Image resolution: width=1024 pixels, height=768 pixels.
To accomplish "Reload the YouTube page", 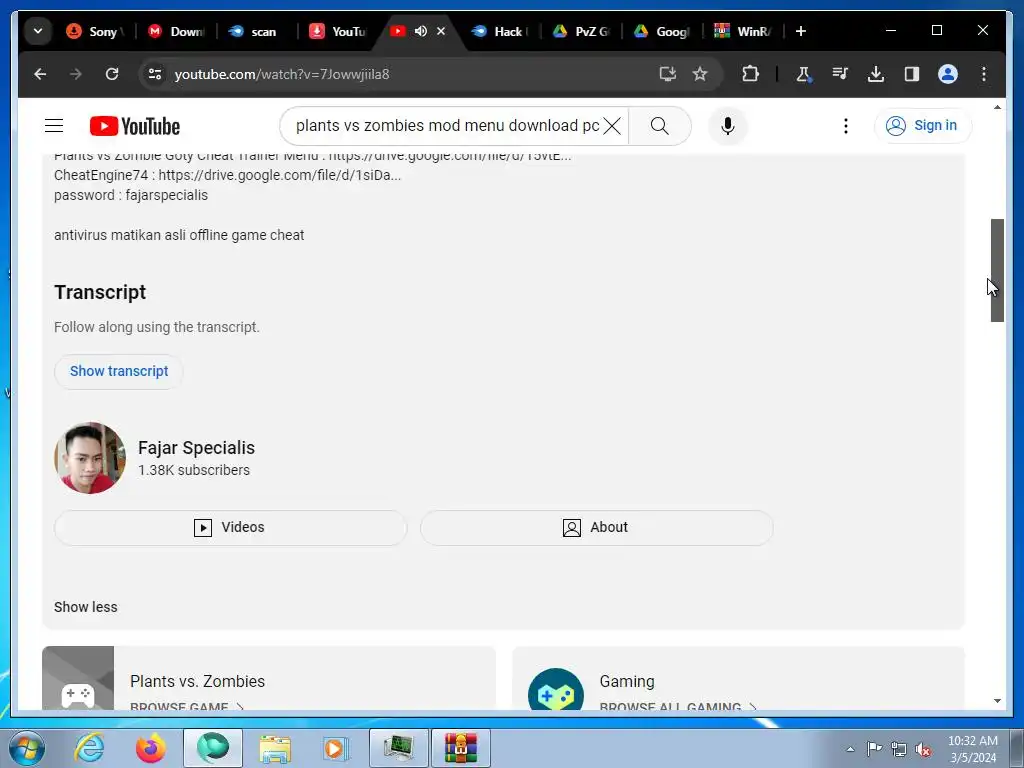I will click(112, 74).
